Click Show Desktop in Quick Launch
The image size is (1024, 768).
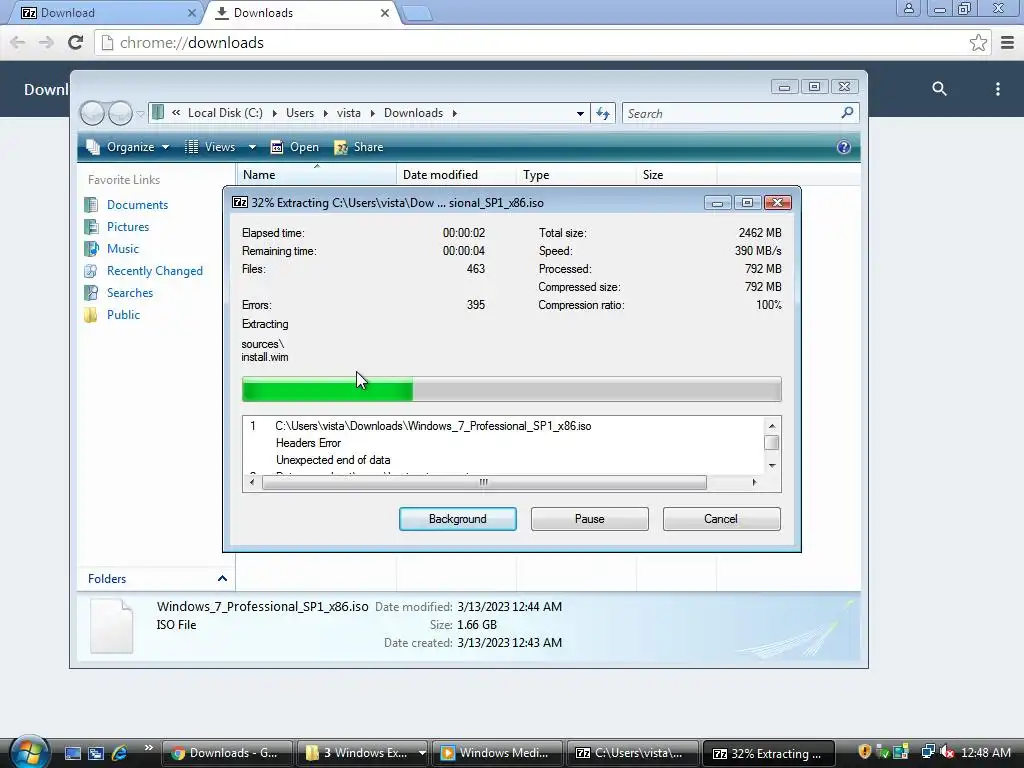tap(73, 753)
